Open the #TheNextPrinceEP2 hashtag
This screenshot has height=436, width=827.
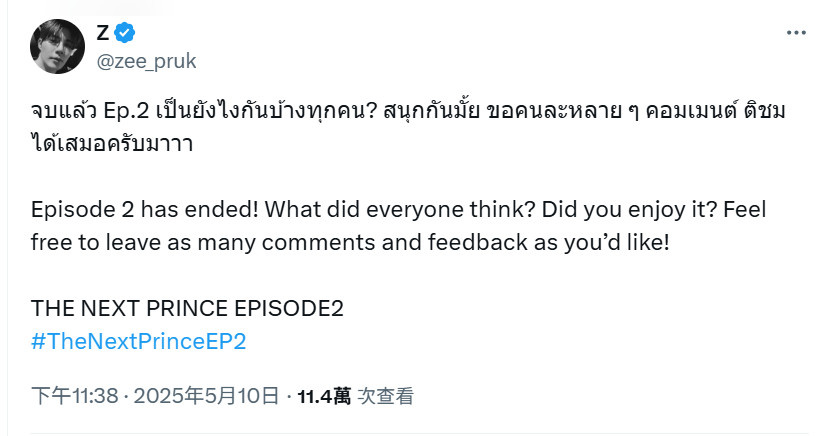(x=138, y=342)
